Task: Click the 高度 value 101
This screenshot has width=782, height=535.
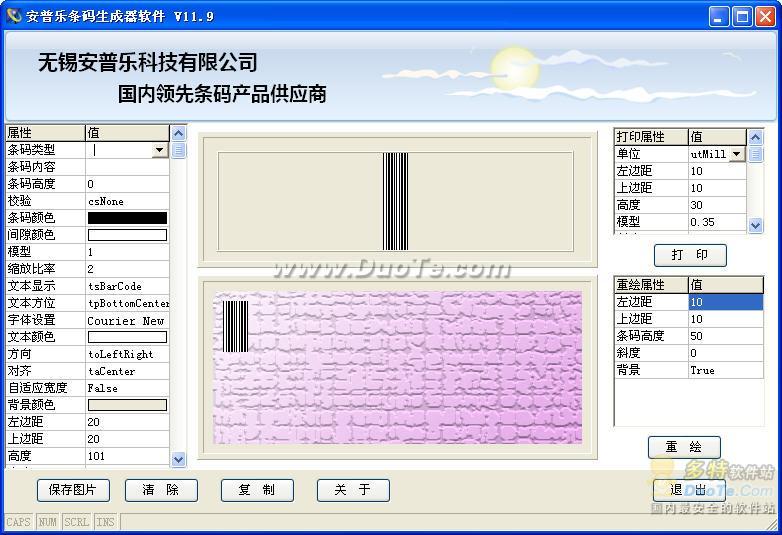Action: (127, 456)
